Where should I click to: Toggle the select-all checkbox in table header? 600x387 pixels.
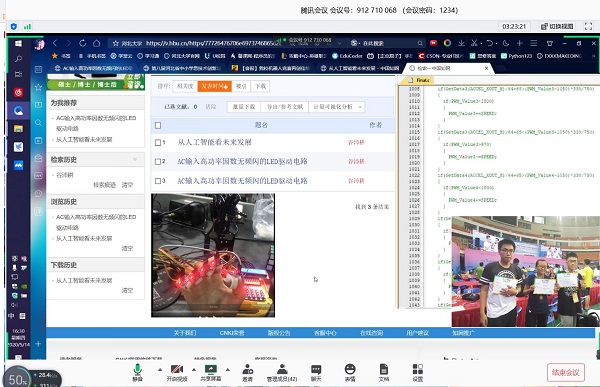tap(158, 125)
